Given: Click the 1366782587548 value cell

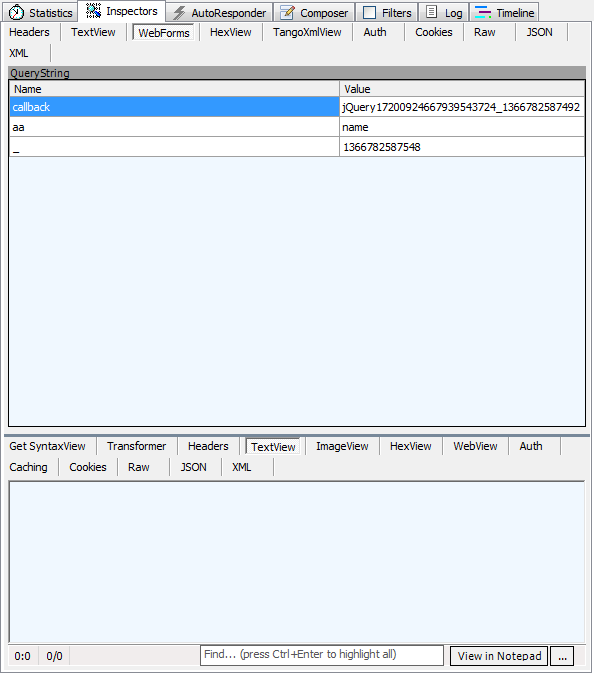Looking at the screenshot, I should (462, 147).
